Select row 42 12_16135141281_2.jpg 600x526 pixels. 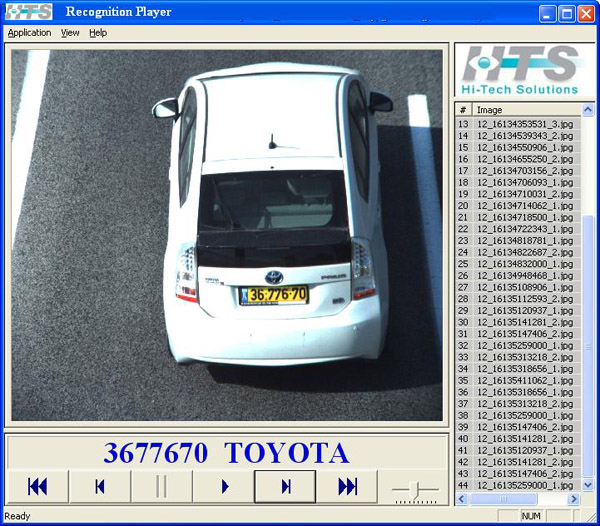[x=518, y=462]
